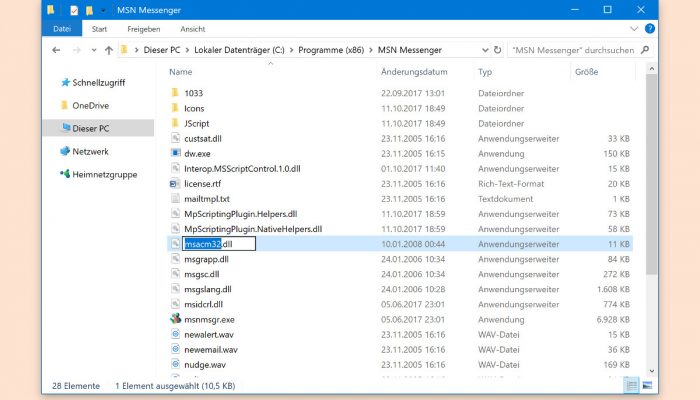This screenshot has width=700, height=400.
Task: Select the file name msidcrl.dll
Action: pyautogui.click(x=204, y=304)
